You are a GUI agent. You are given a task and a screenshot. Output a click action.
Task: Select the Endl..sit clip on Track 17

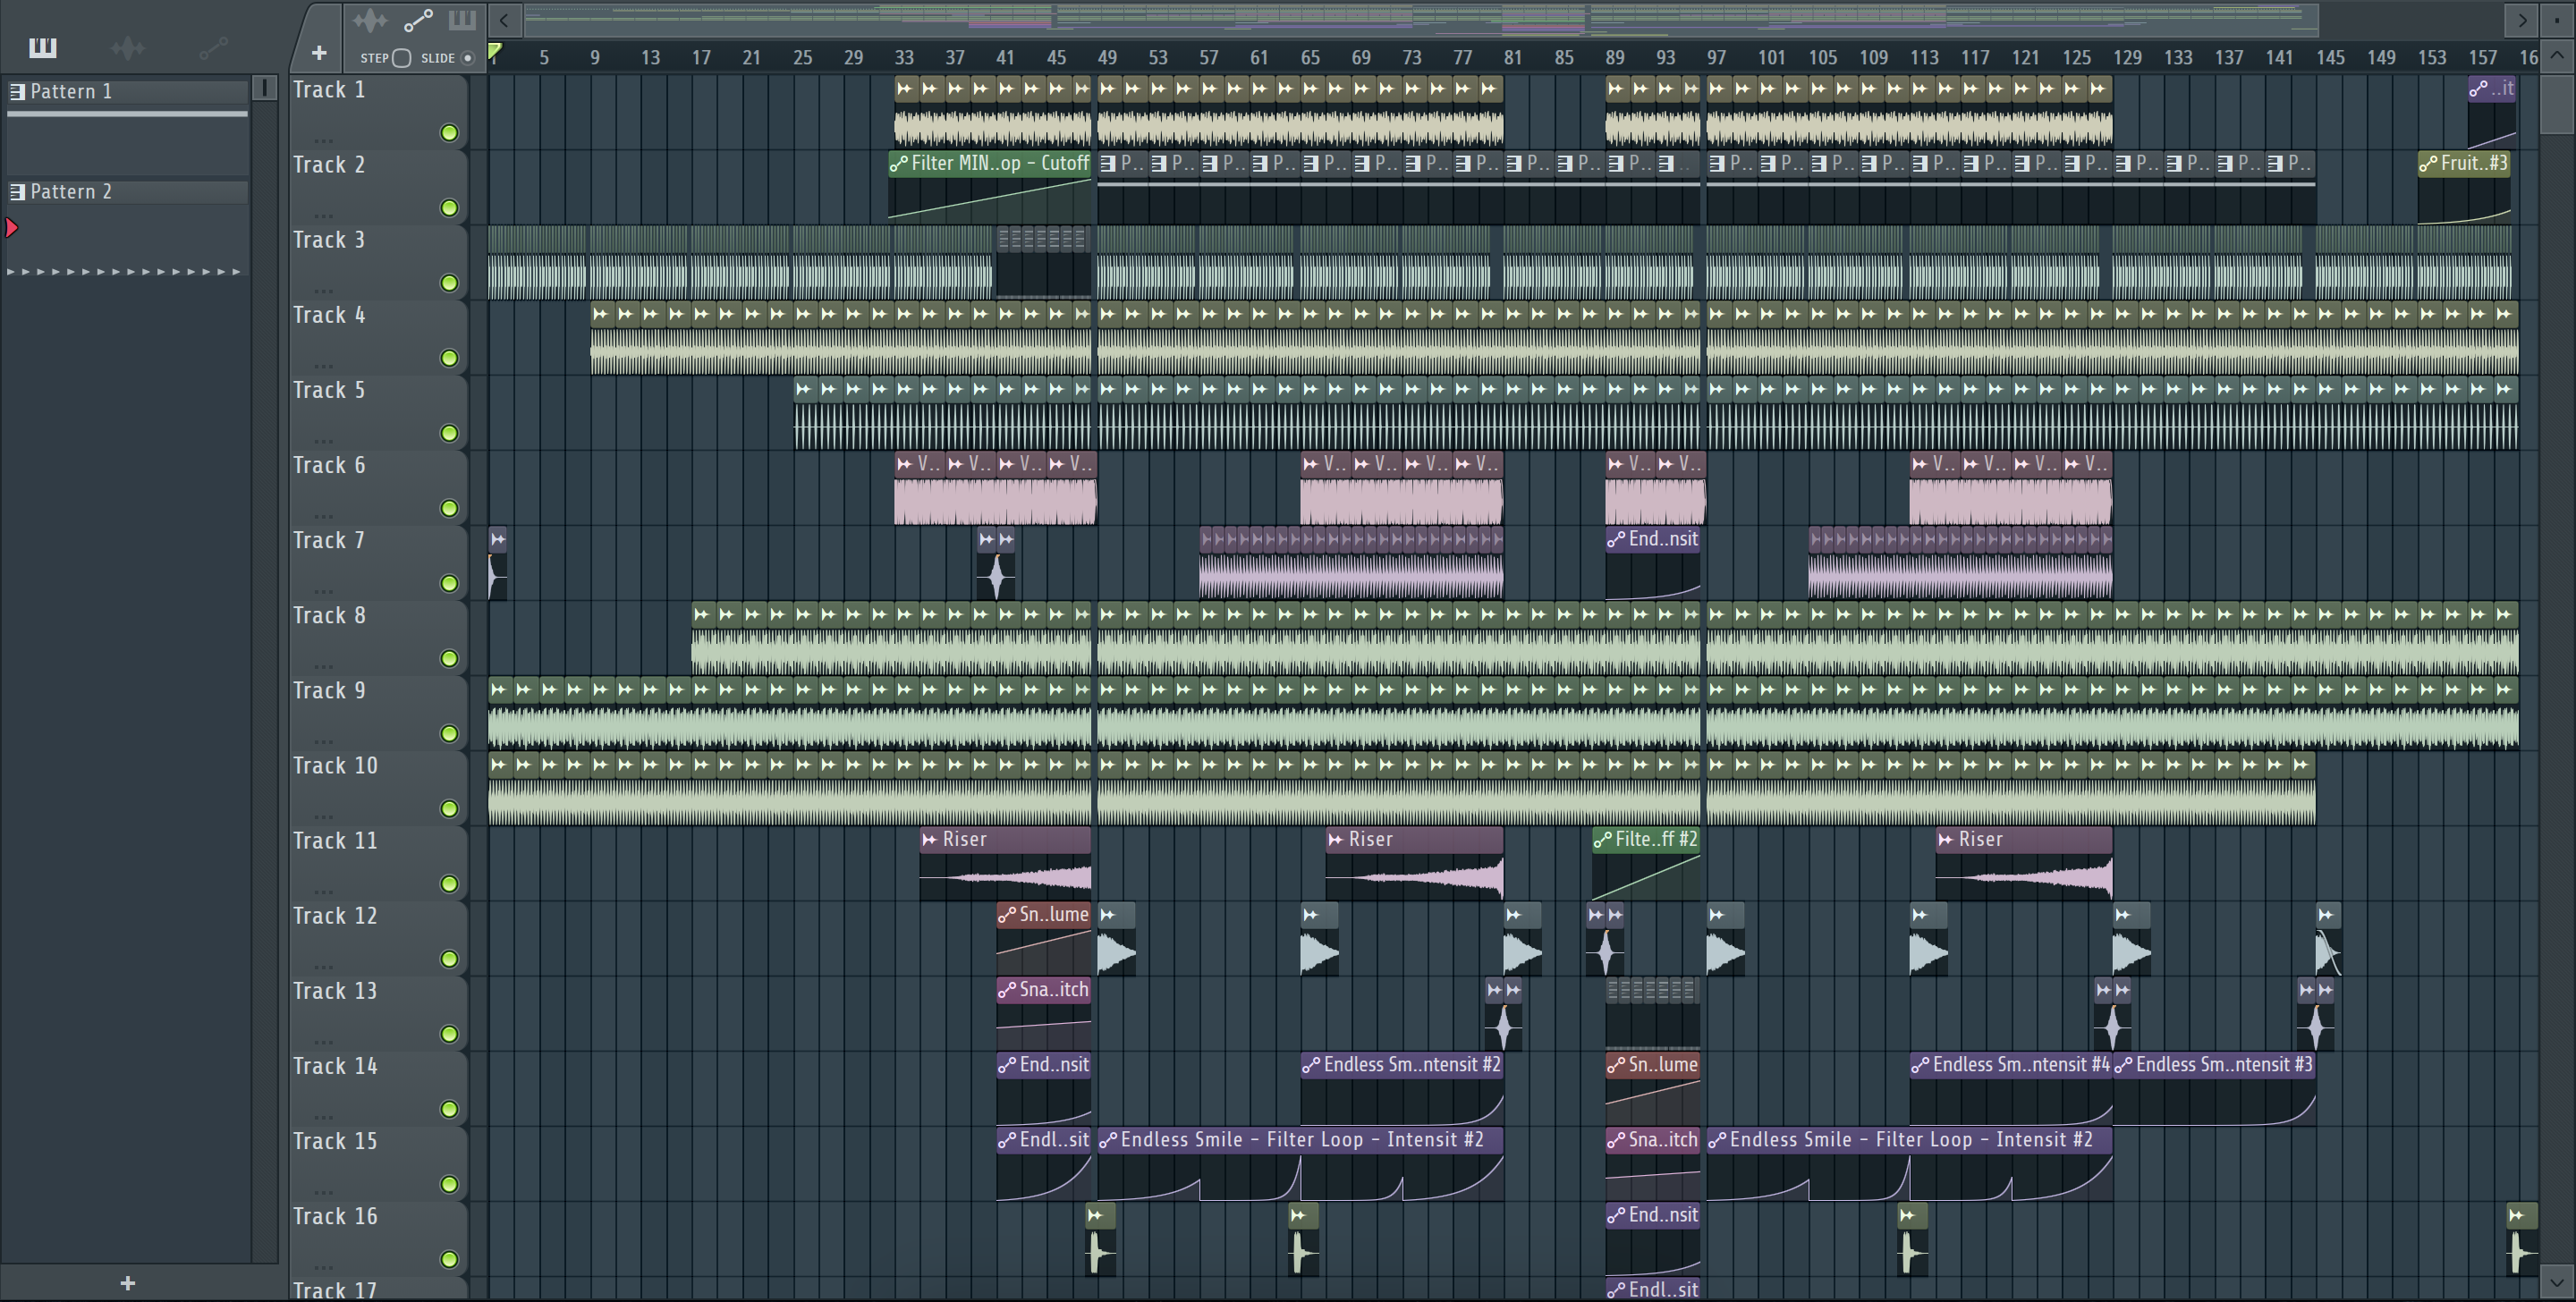pyautogui.click(x=1653, y=1289)
